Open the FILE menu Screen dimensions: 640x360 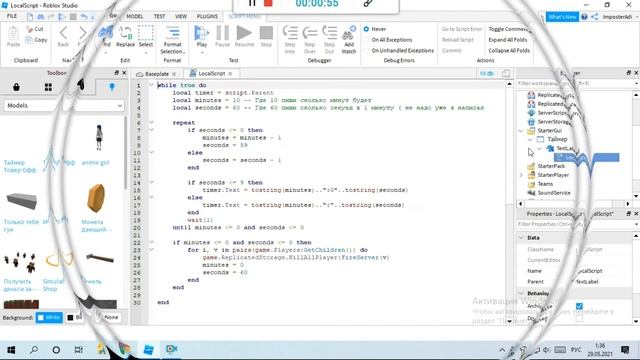[12, 16]
